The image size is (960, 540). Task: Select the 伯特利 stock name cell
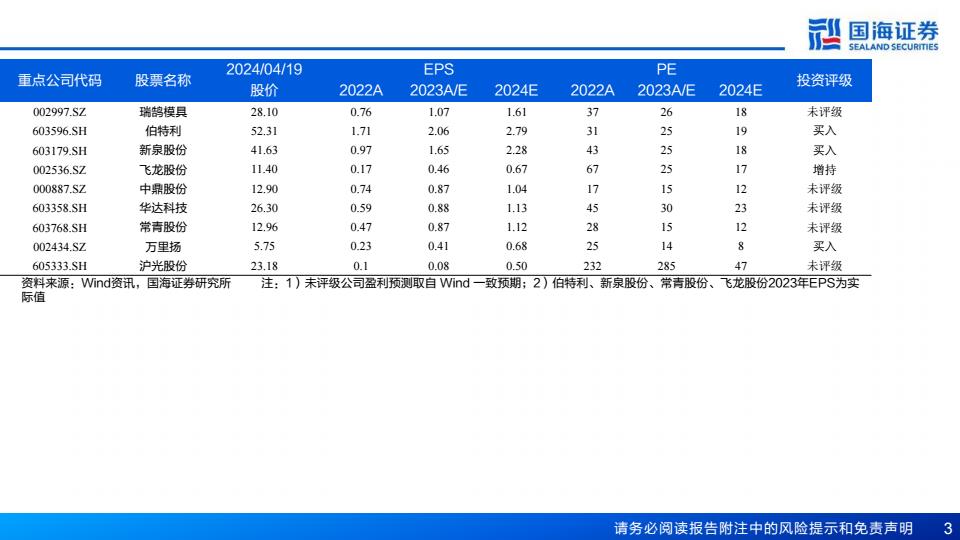click(x=163, y=131)
